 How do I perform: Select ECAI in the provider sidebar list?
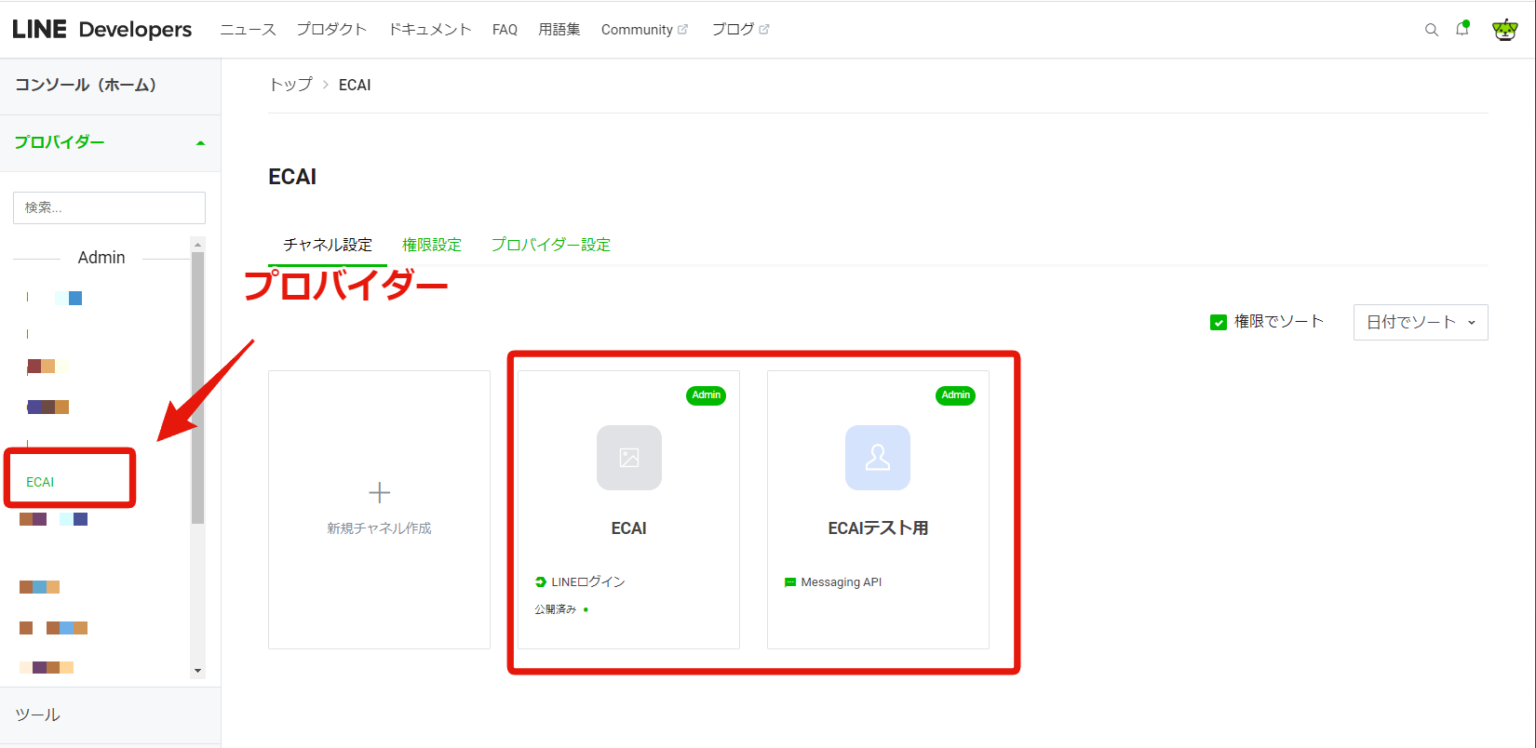tap(40, 481)
